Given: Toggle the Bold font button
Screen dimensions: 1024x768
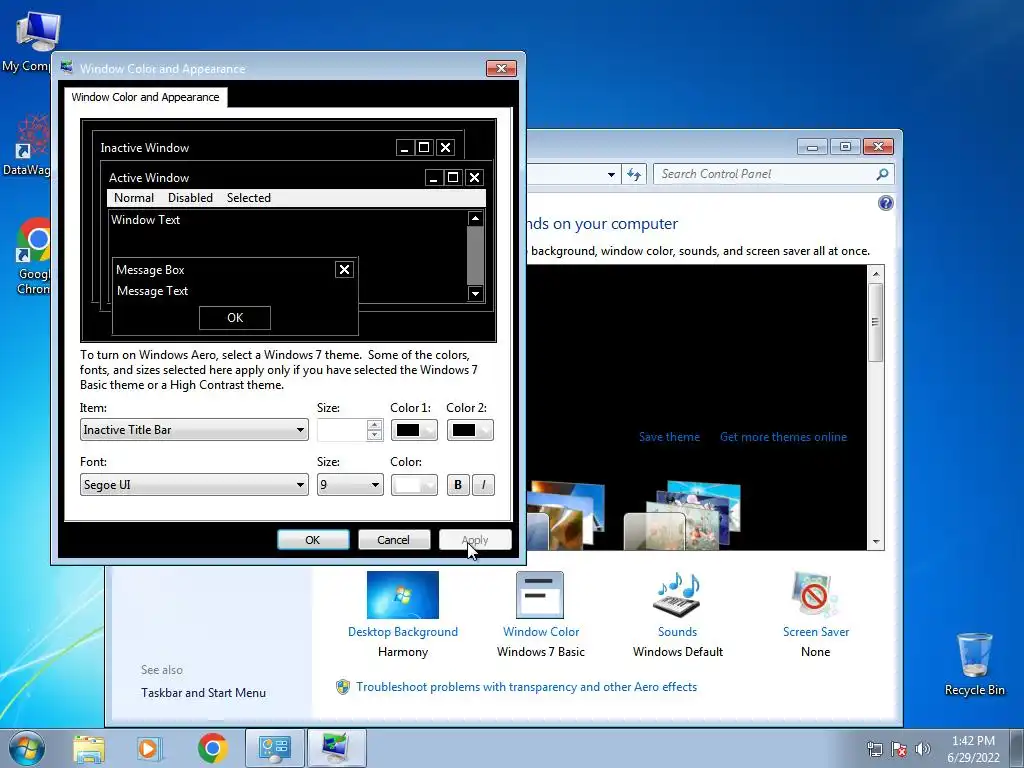Looking at the screenshot, I should [x=458, y=485].
